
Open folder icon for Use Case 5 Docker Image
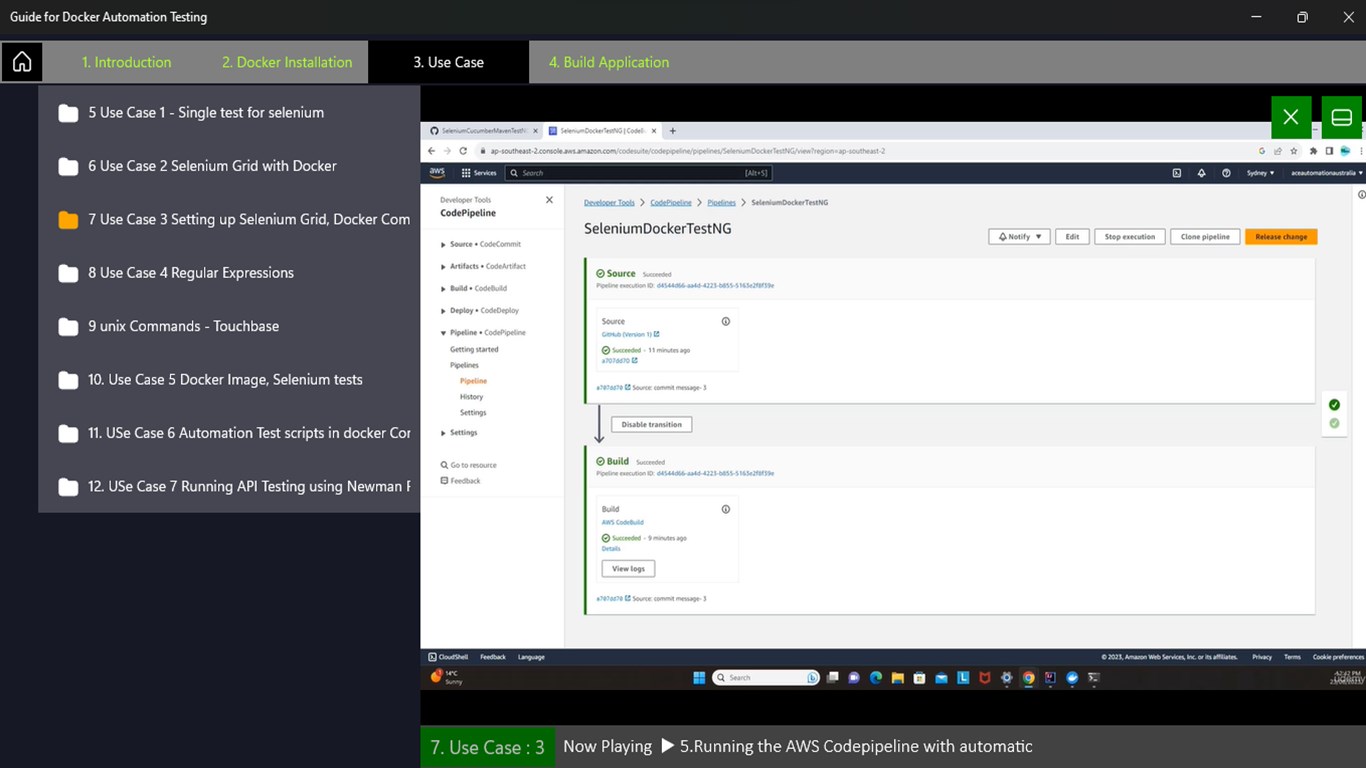(68, 380)
